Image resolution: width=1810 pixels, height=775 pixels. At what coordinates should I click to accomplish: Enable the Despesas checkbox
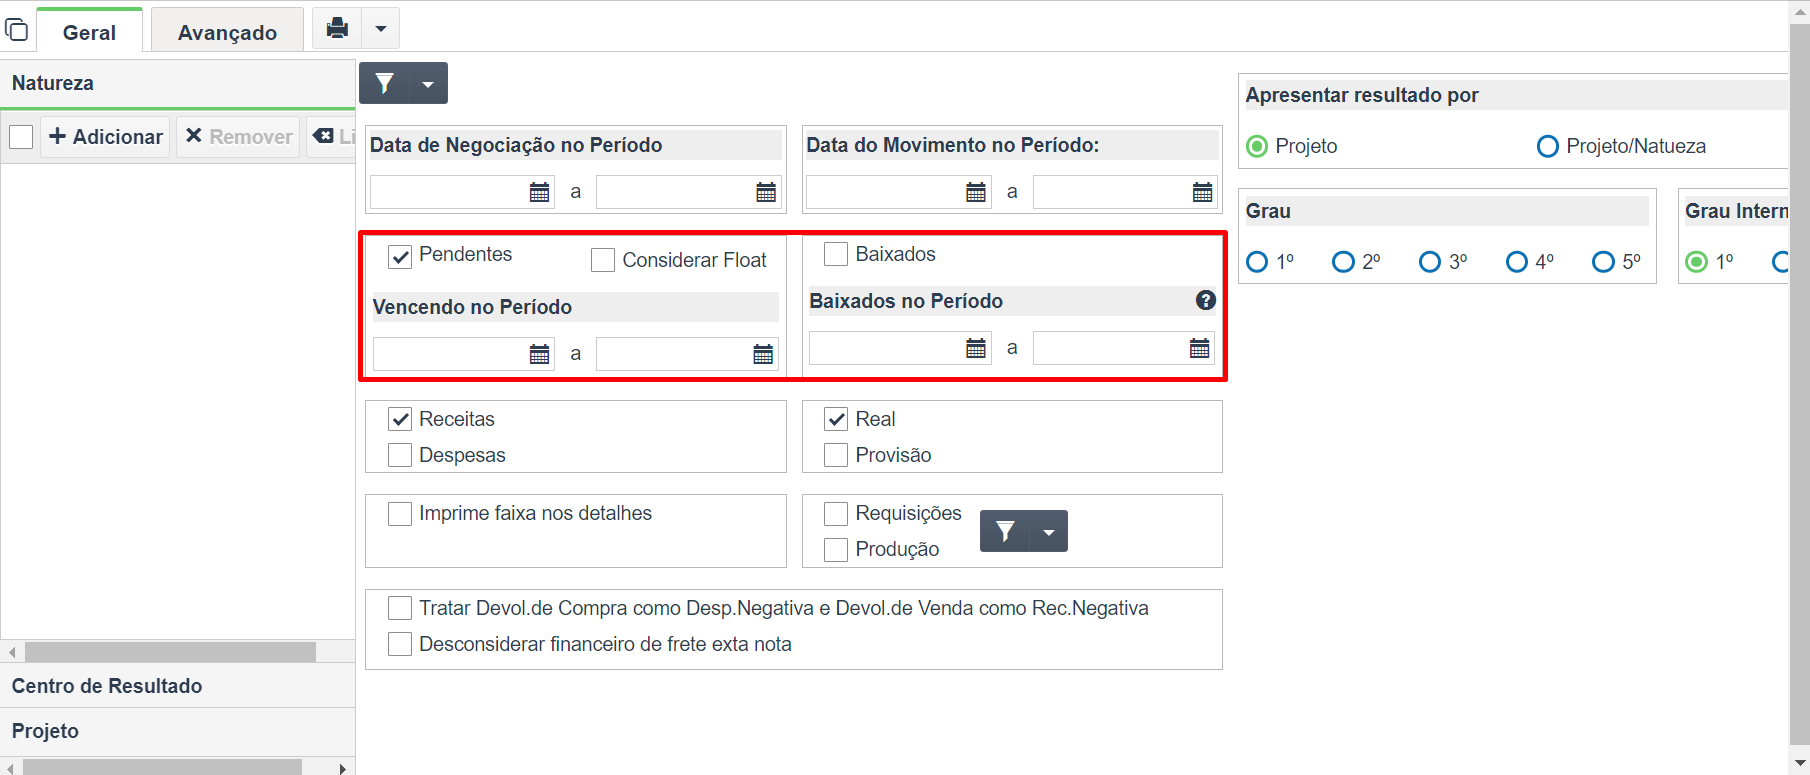click(x=400, y=455)
